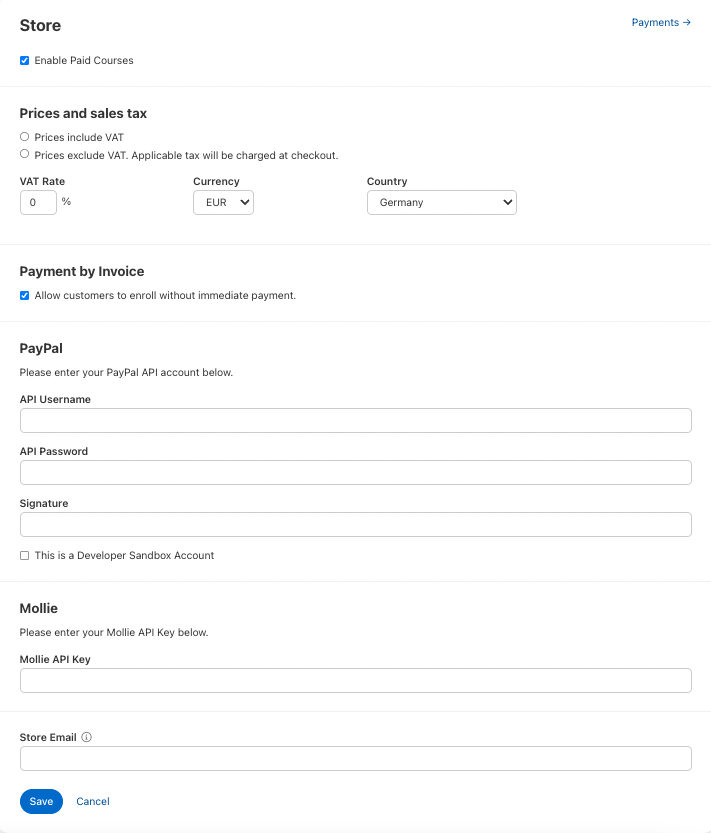Open the Currency EUR dropdown

tap(223, 203)
